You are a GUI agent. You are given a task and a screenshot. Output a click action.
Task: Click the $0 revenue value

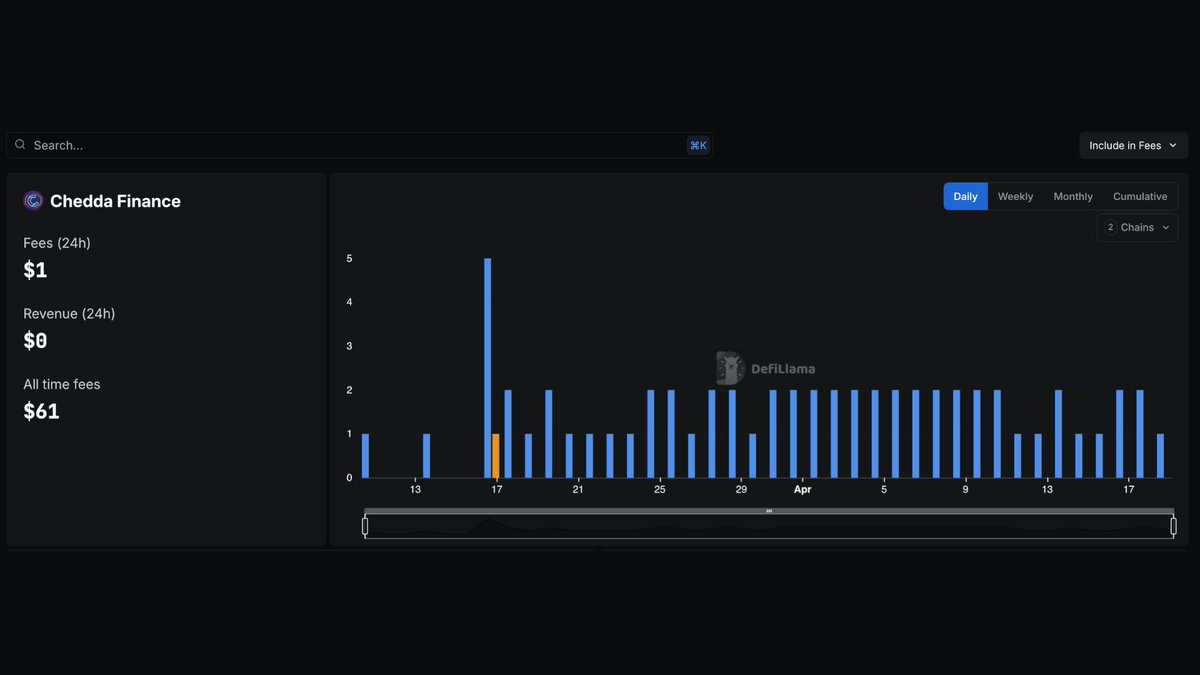(35, 341)
